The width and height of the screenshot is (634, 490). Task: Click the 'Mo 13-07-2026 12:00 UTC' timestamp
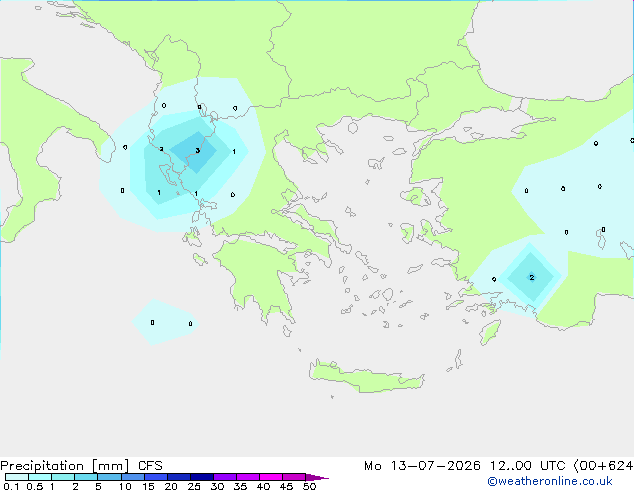pos(465,466)
